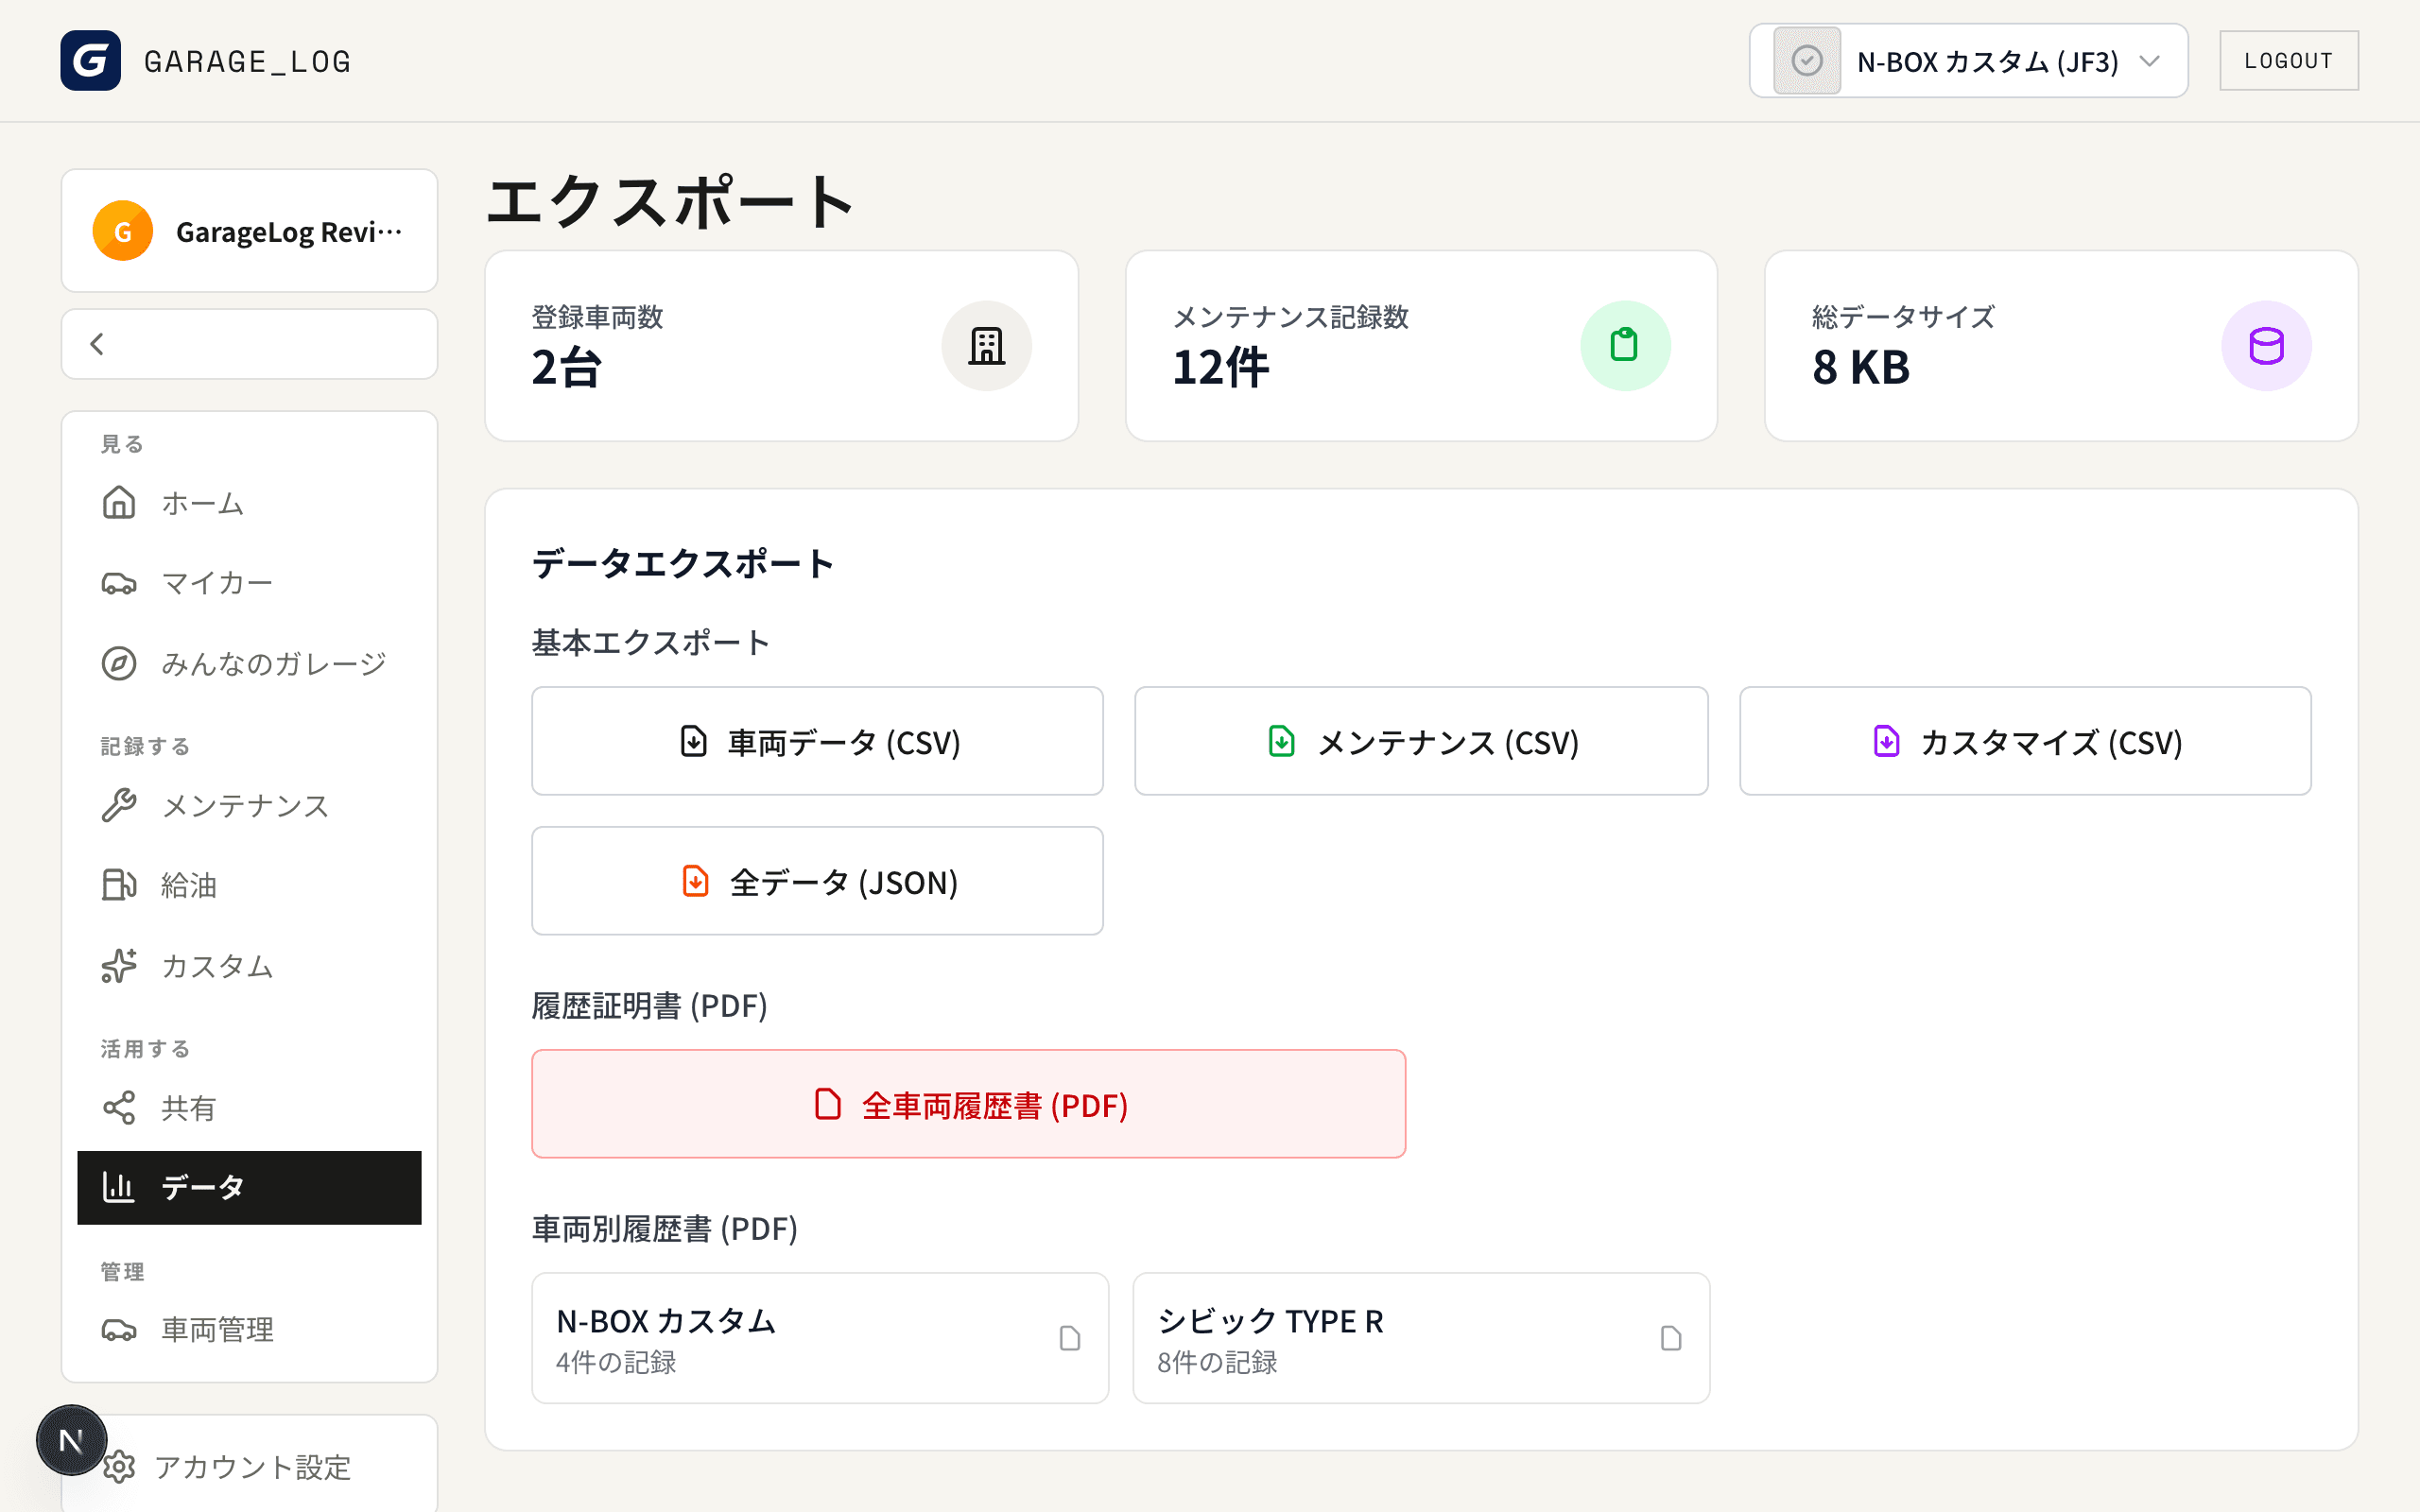The height and width of the screenshot is (1512, 2420).
Task: Download 全車両履歴書 (PDF)
Action: point(968,1104)
